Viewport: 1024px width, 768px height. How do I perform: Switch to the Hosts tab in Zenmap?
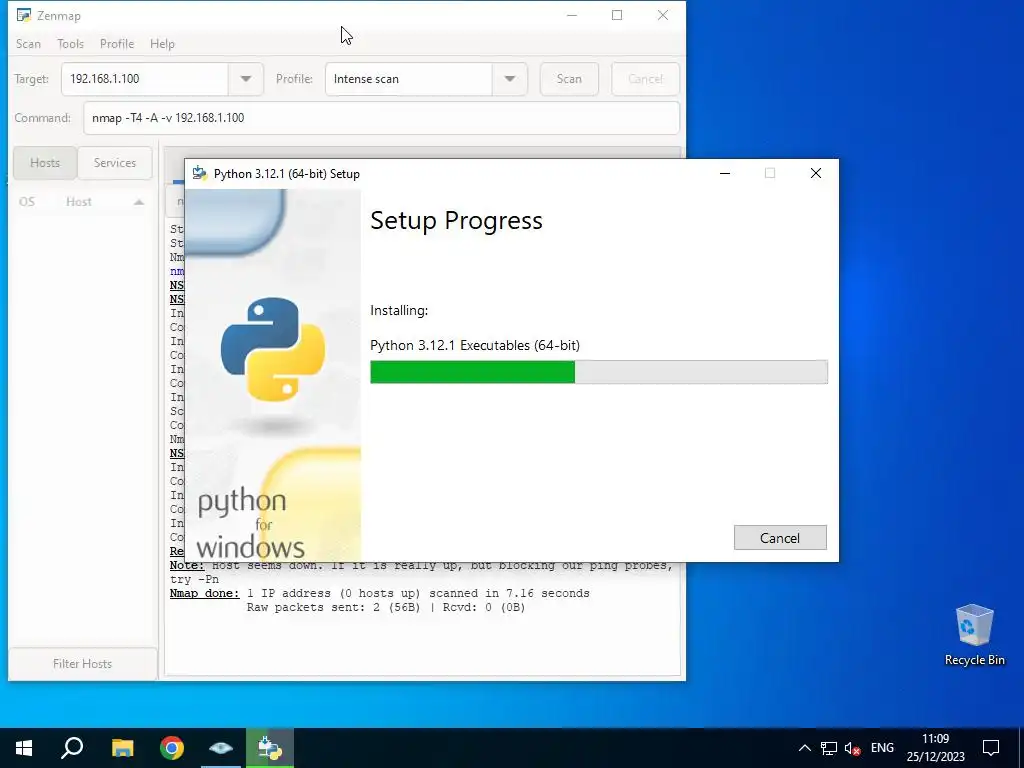coord(45,163)
